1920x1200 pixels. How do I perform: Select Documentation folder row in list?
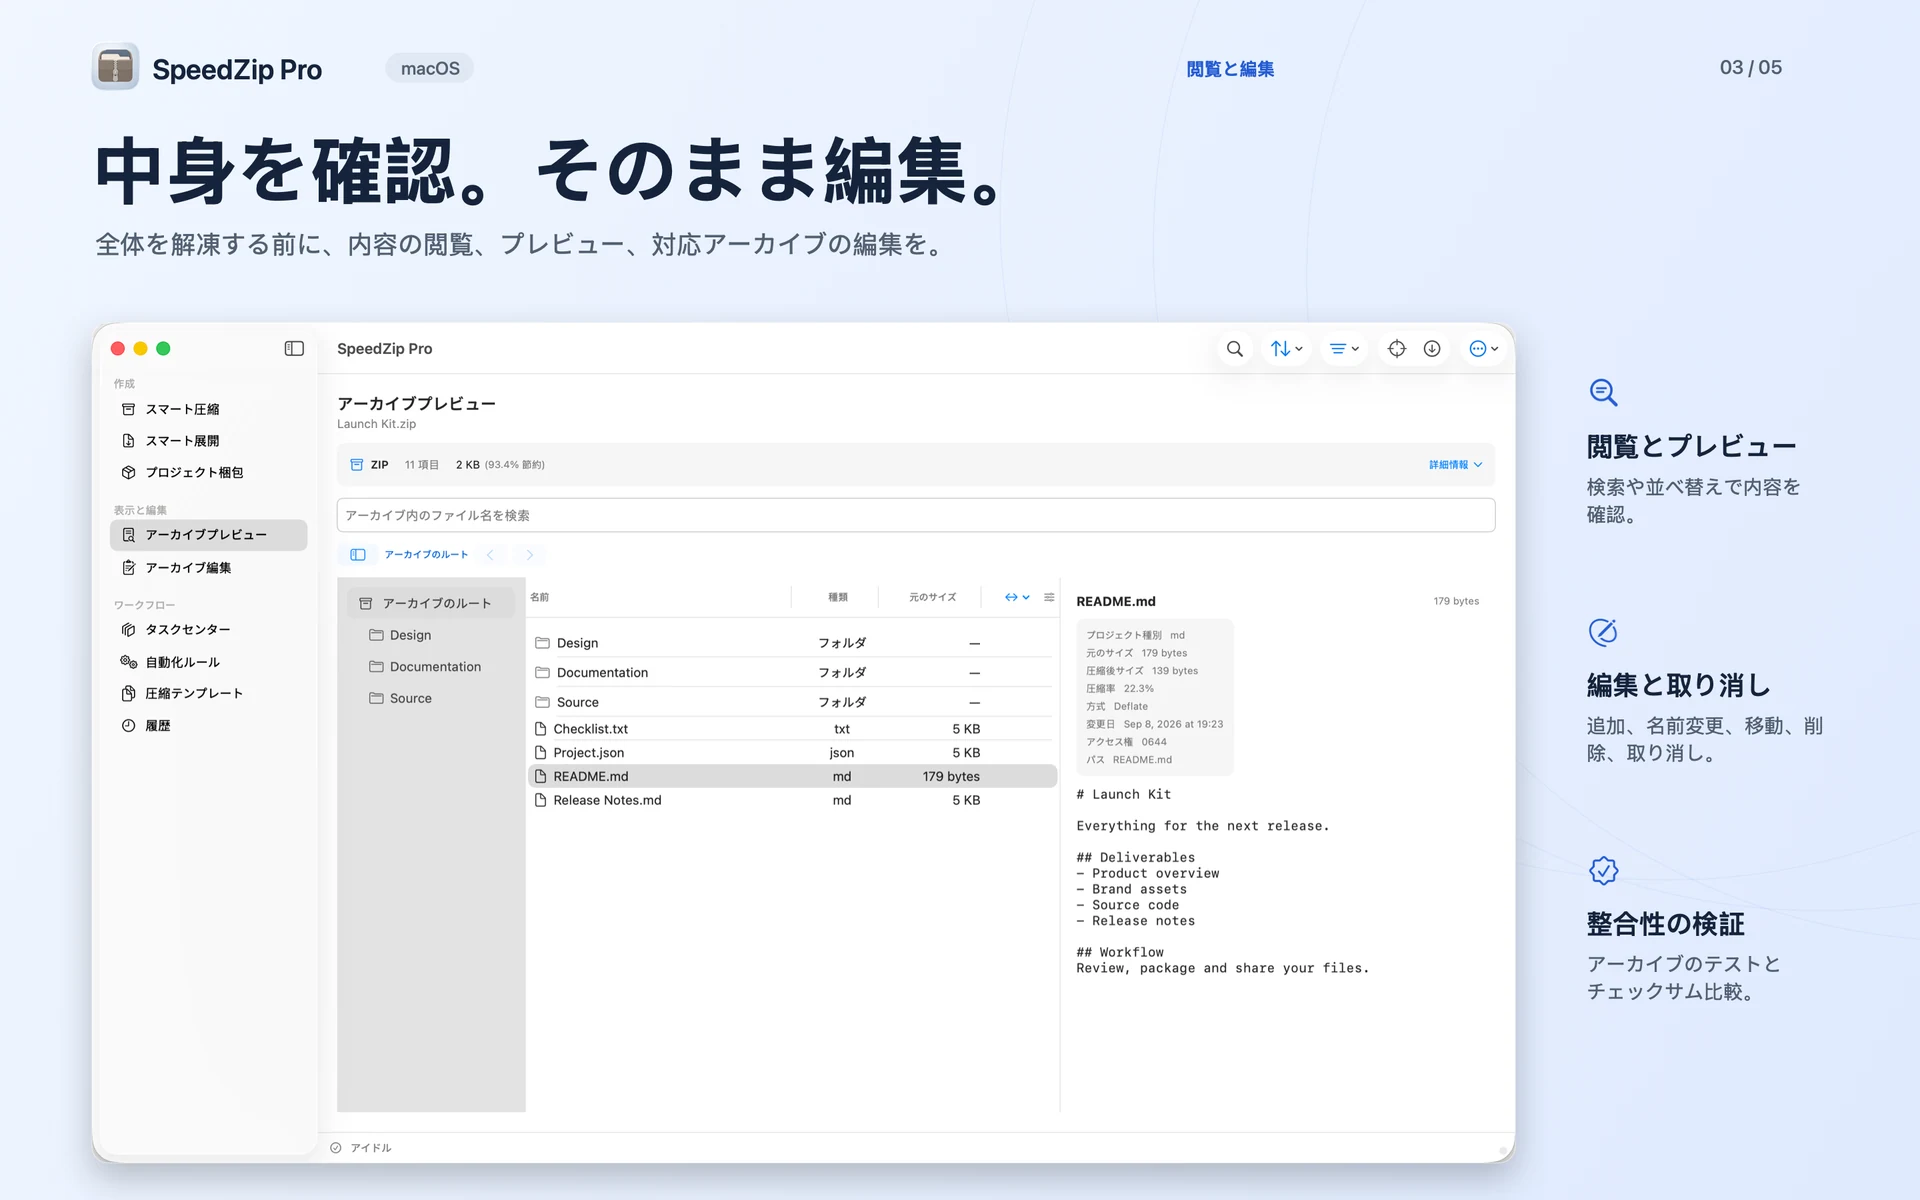pyautogui.click(x=792, y=673)
